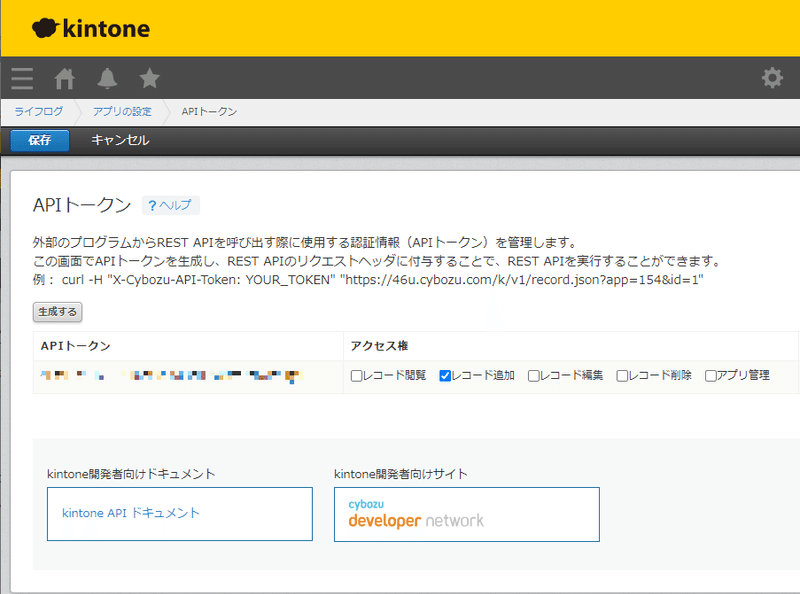Image resolution: width=800 pixels, height=594 pixels.
Task: Open the hamburger menu
Action: coord(22,79)
